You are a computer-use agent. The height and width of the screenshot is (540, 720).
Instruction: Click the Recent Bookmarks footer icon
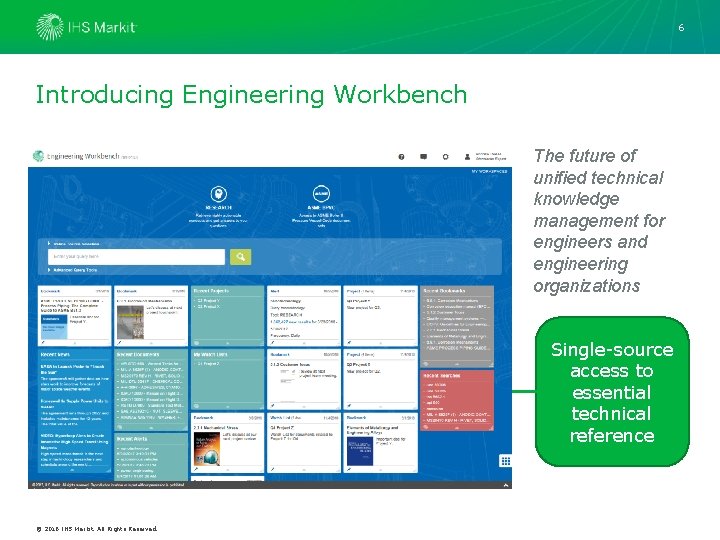pos(426,364)
